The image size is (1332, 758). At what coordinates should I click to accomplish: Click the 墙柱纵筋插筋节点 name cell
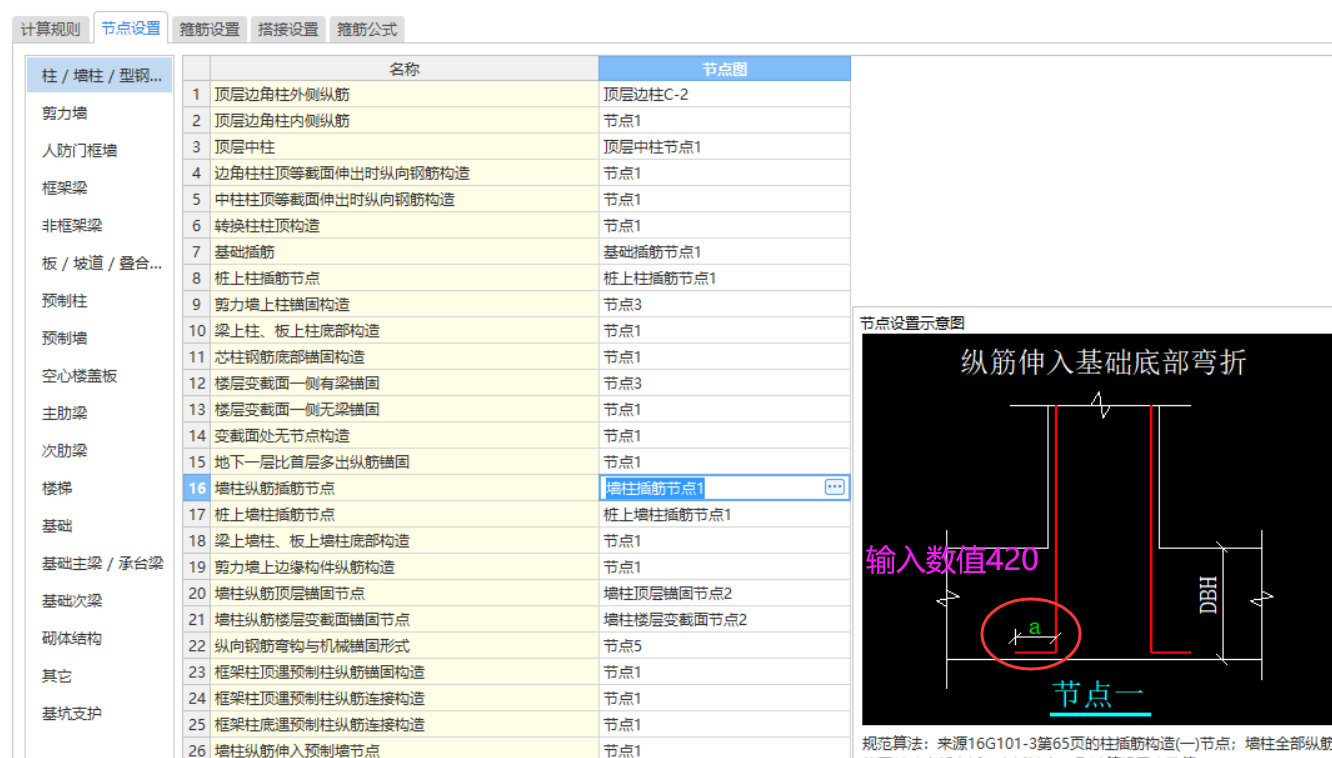click(x=404, y=488)
